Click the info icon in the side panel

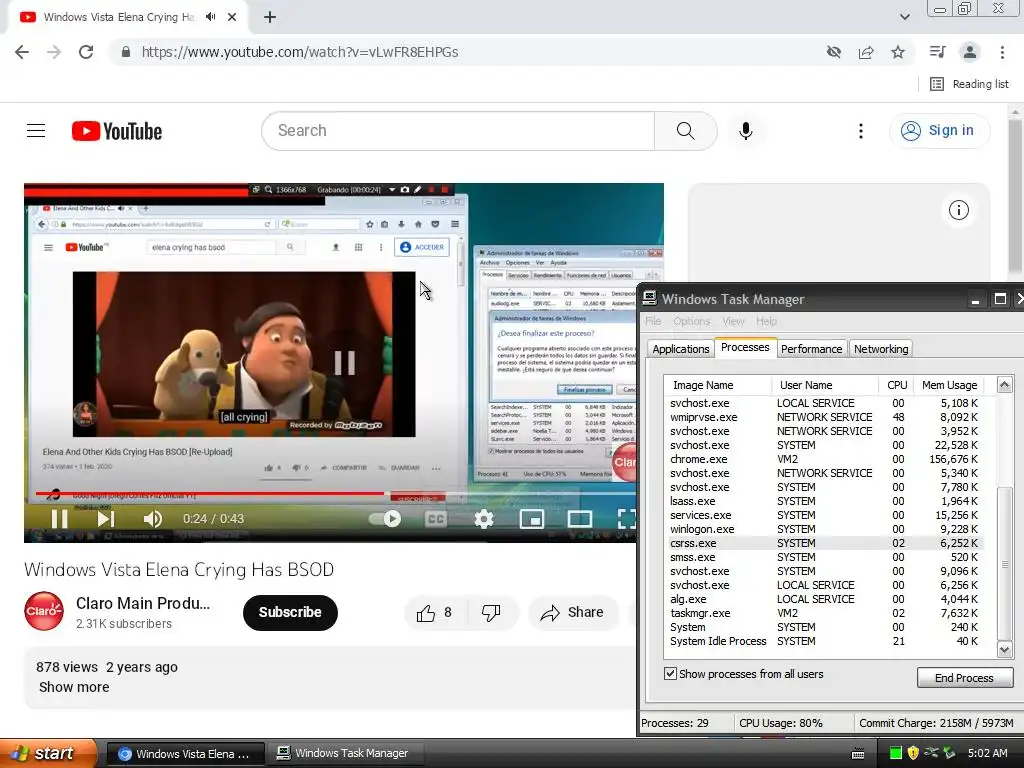(x=958, y=210)
